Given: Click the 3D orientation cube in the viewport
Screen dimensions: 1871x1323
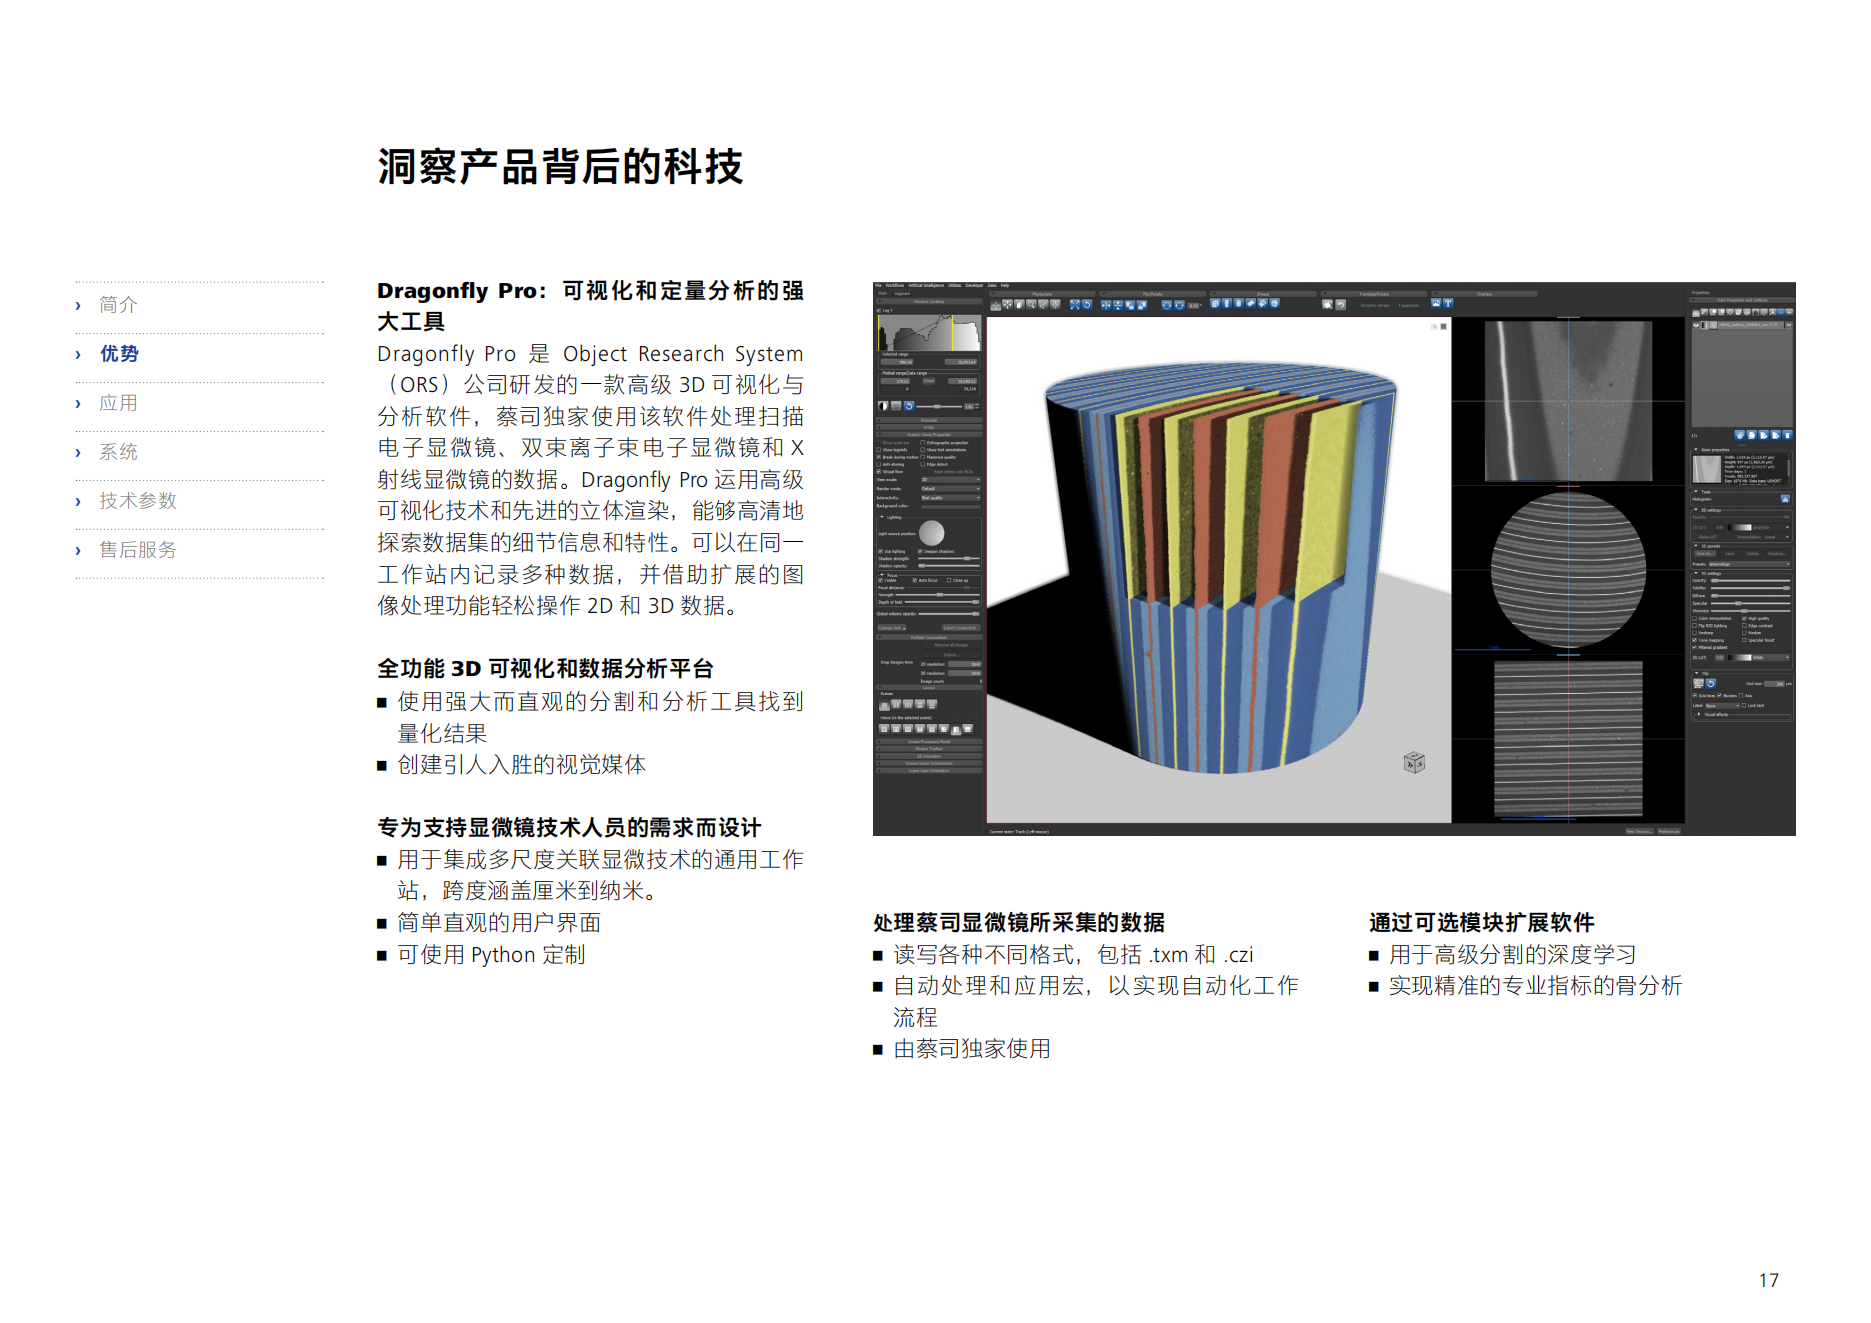Looking at the screenshot, I should point(1414,763).
